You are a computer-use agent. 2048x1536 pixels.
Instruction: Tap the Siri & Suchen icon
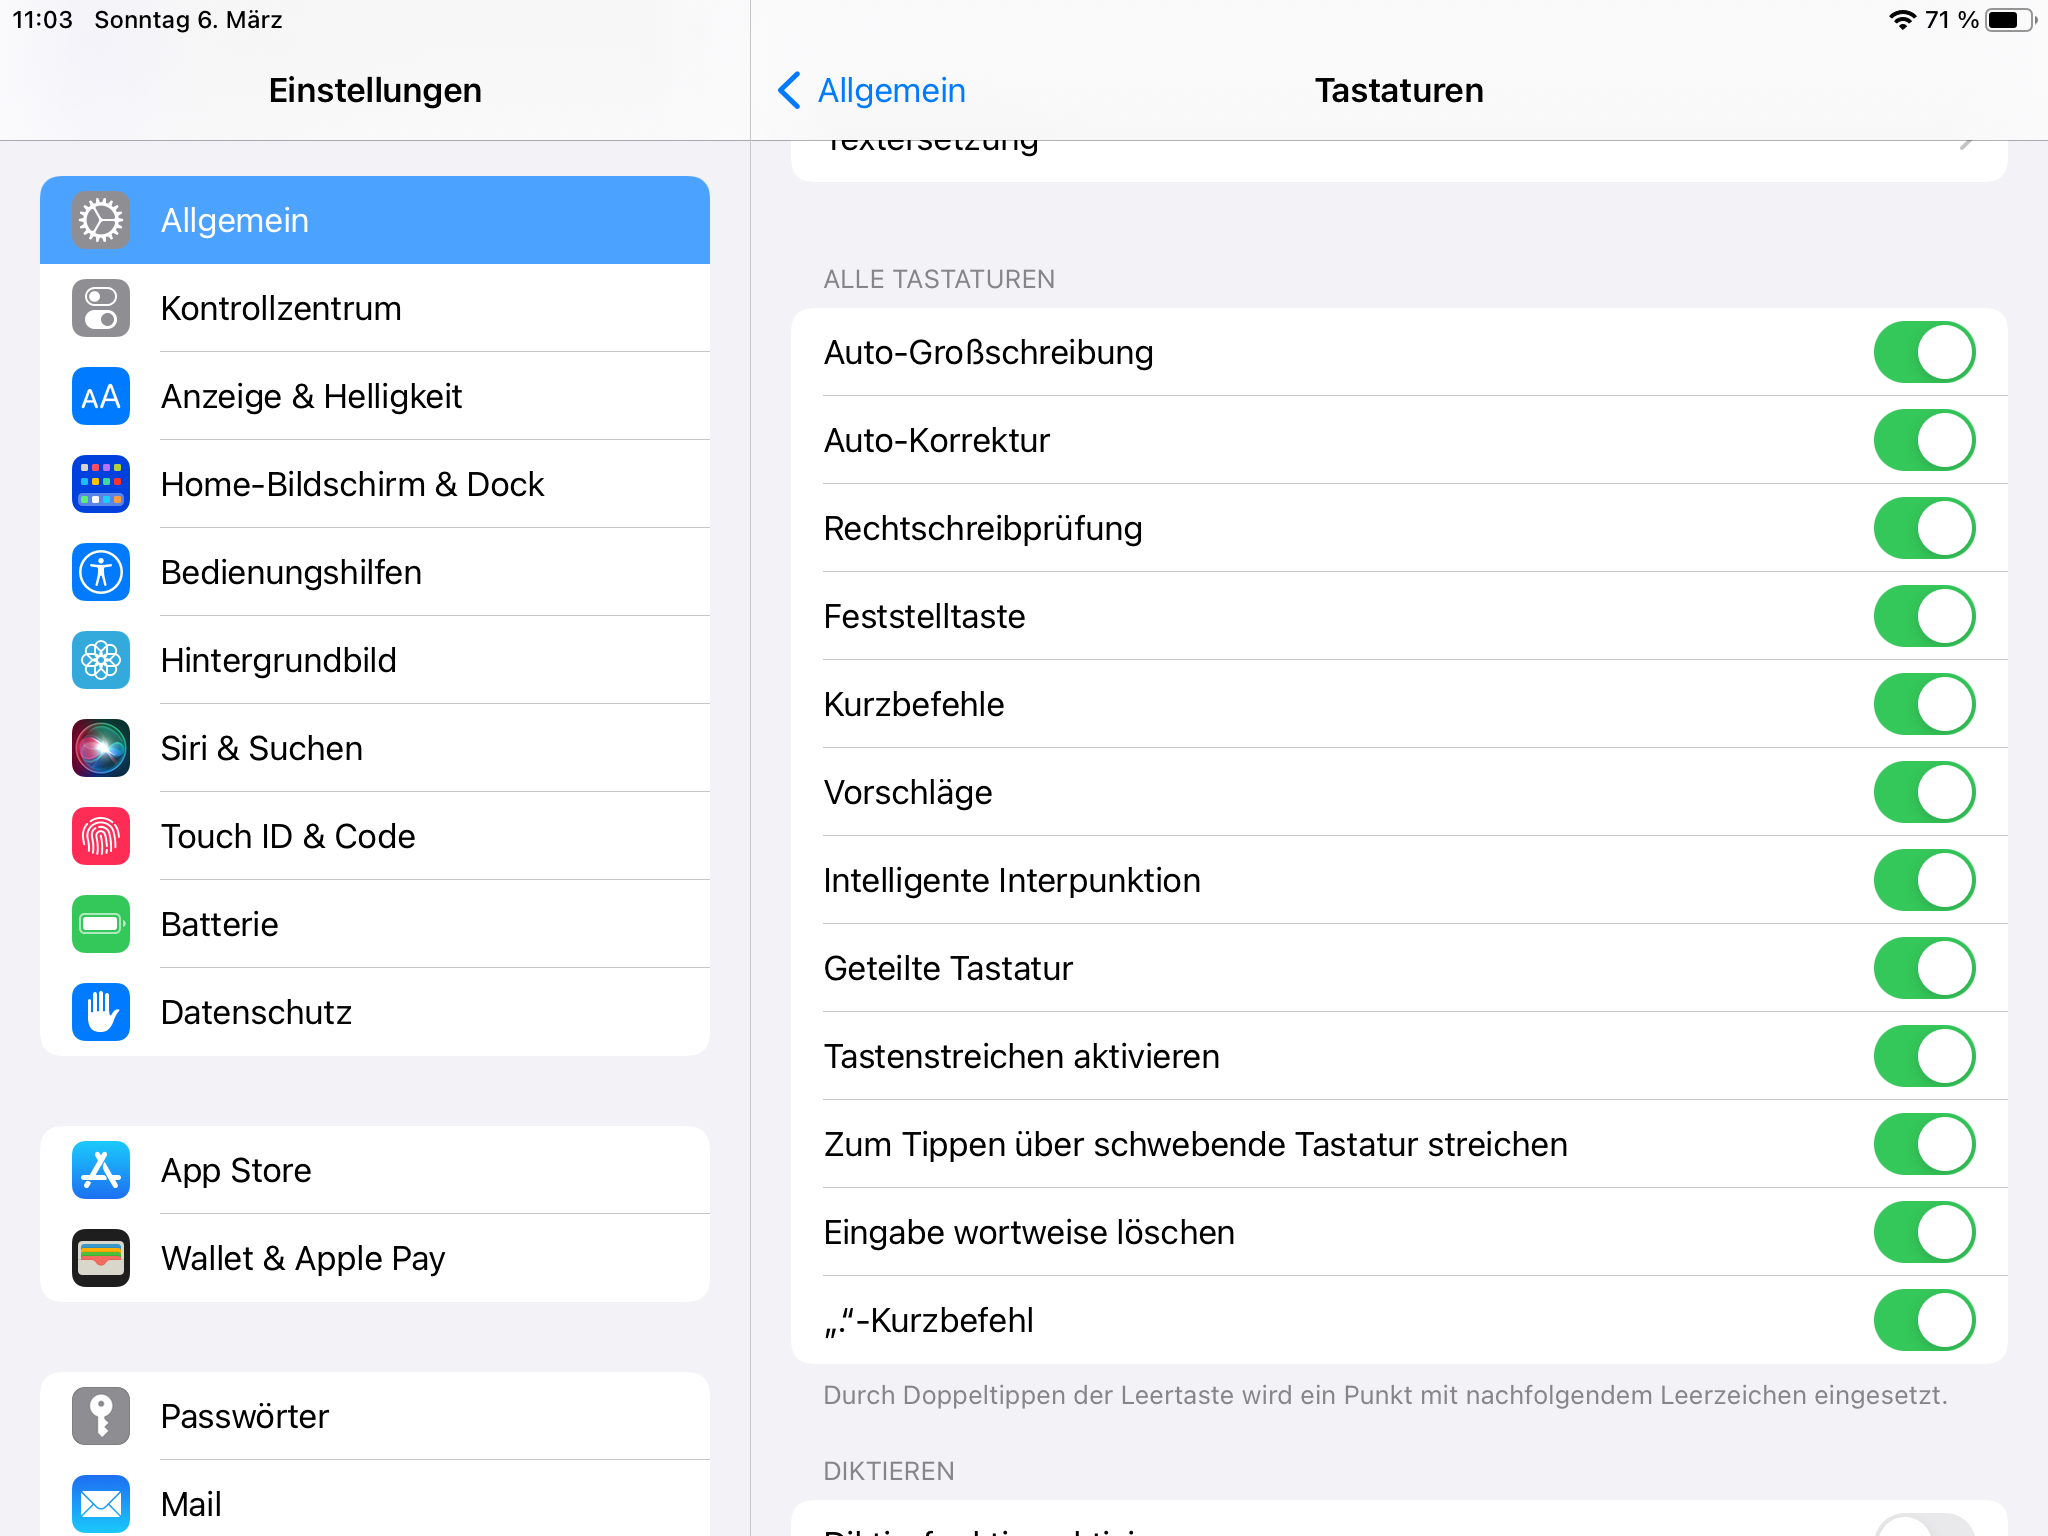point(101,748)
